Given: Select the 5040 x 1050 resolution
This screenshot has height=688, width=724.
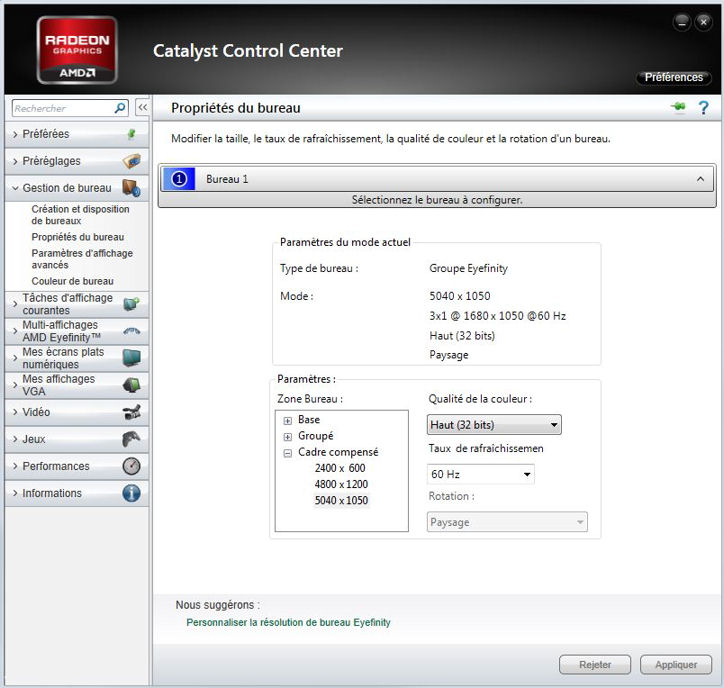Looking at the screenshot, I should [x=341, y=501].
